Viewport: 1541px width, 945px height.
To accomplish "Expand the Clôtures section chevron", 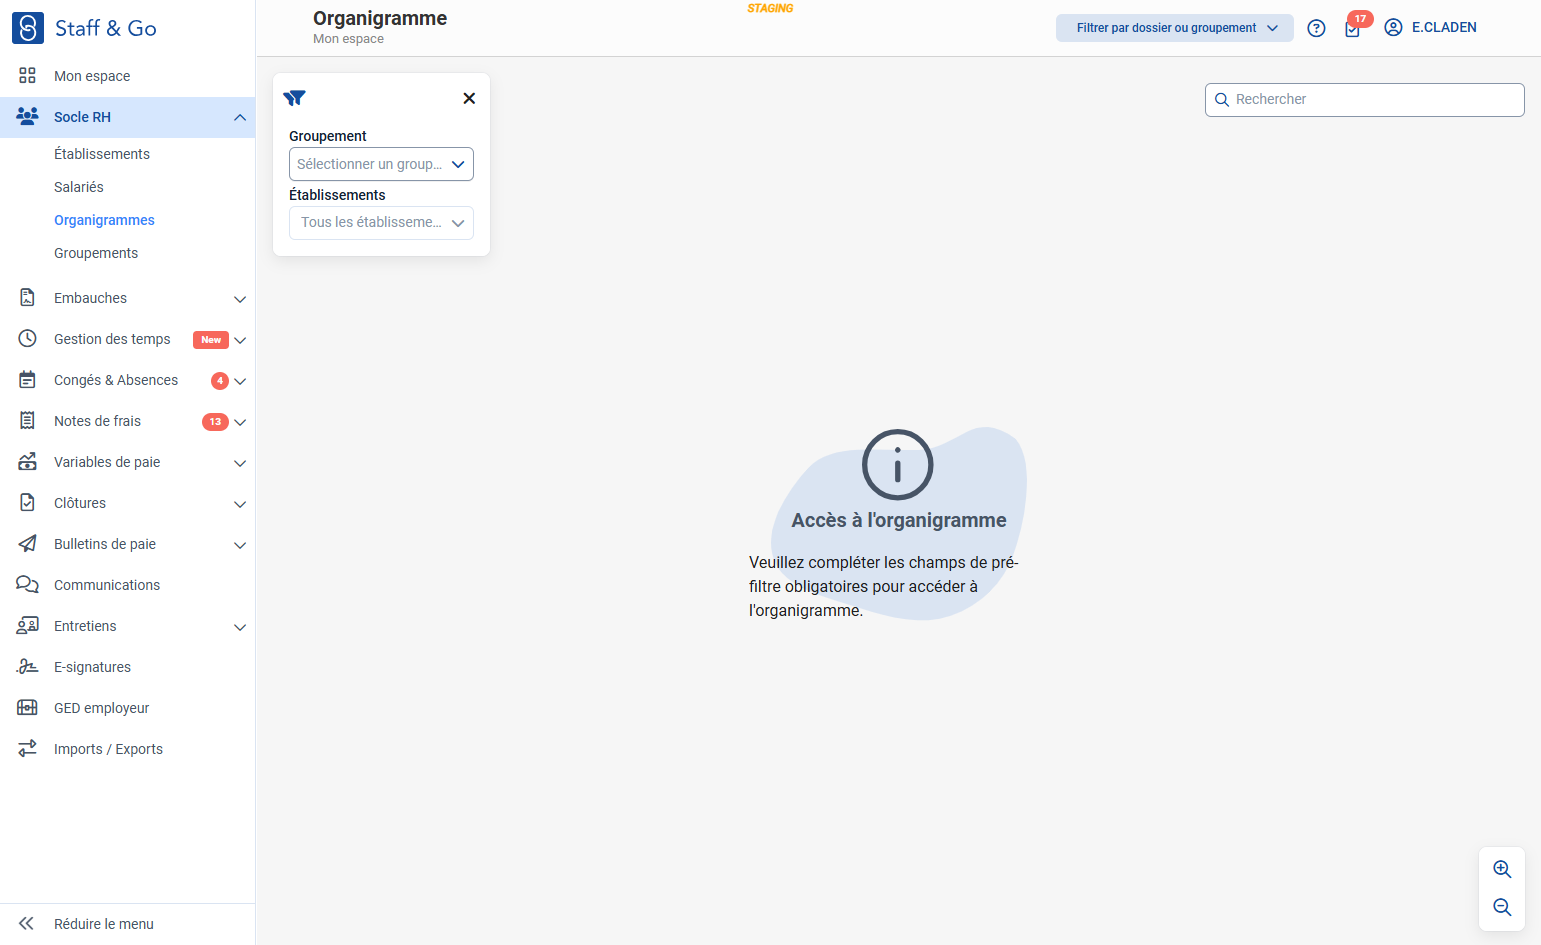I will [240, 504].
